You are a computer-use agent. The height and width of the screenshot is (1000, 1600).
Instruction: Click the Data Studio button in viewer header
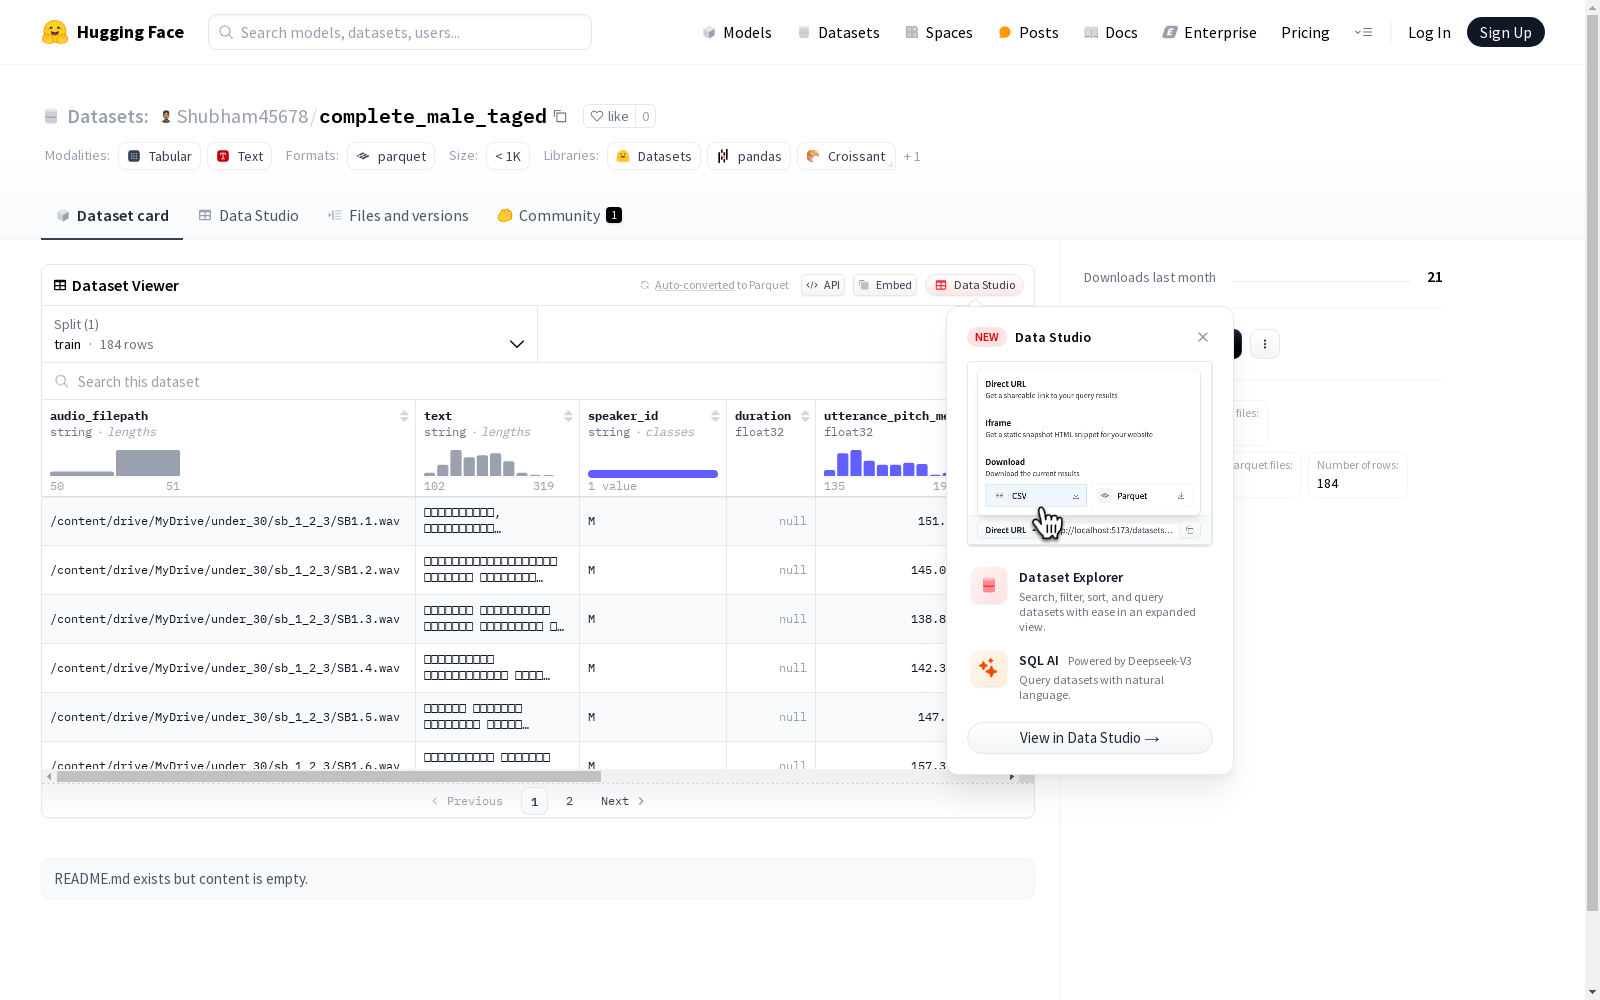[x=975, y=285]
